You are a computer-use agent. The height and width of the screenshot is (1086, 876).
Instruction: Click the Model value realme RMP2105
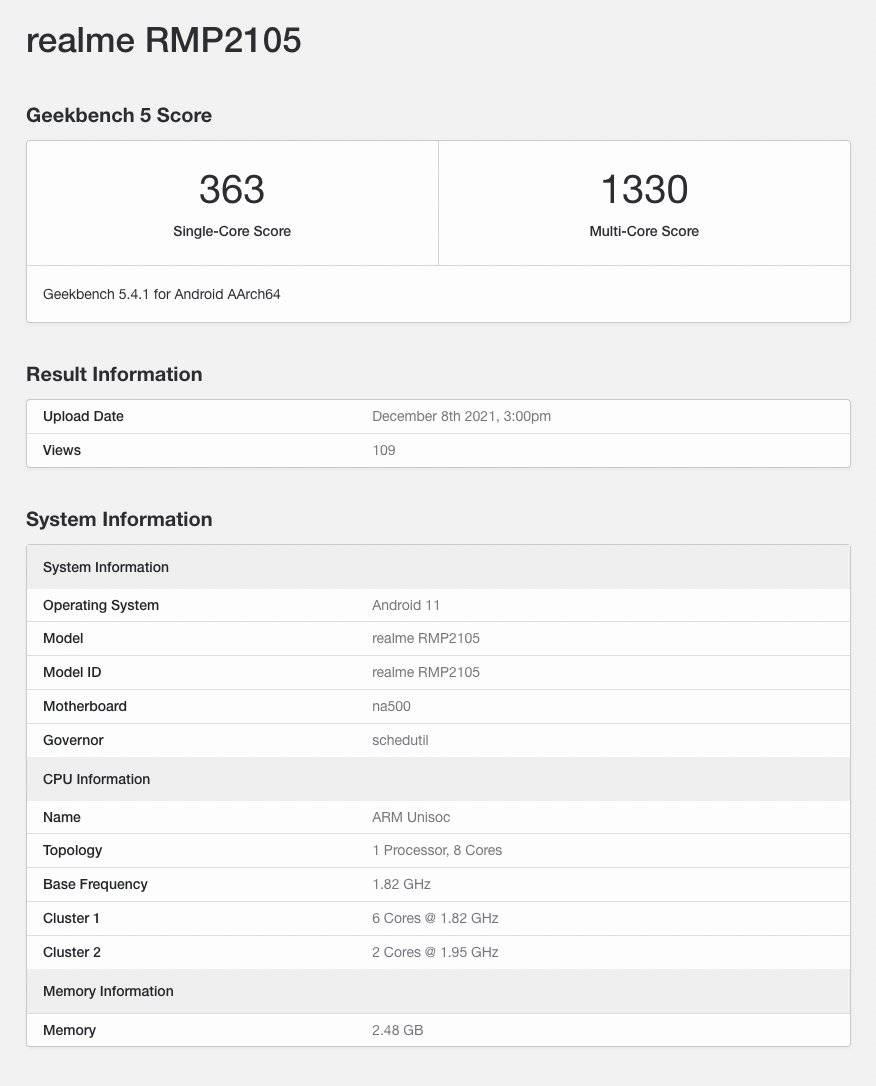click(x=426, y=638)
